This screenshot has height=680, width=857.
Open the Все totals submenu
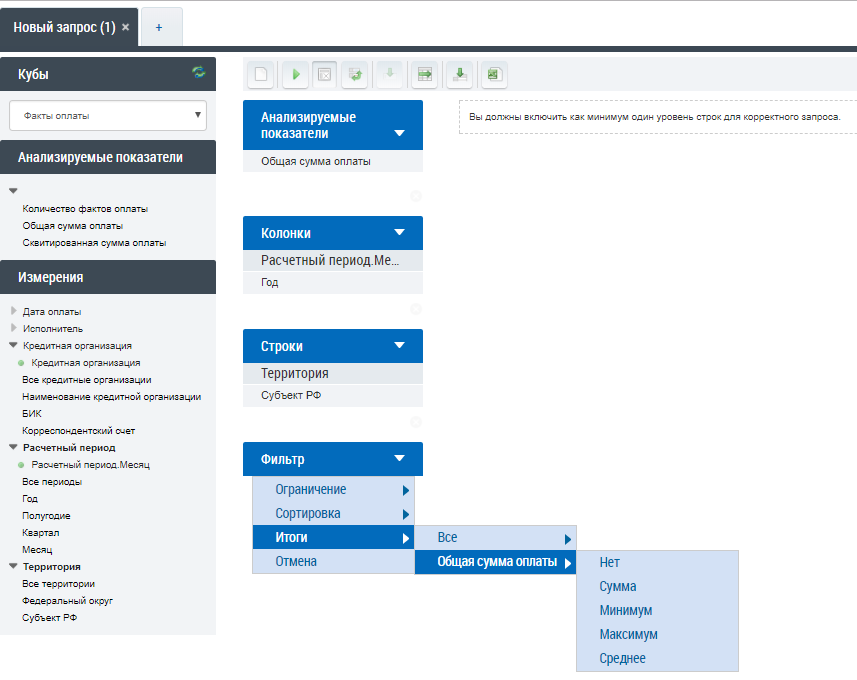[x=495, y=538]
